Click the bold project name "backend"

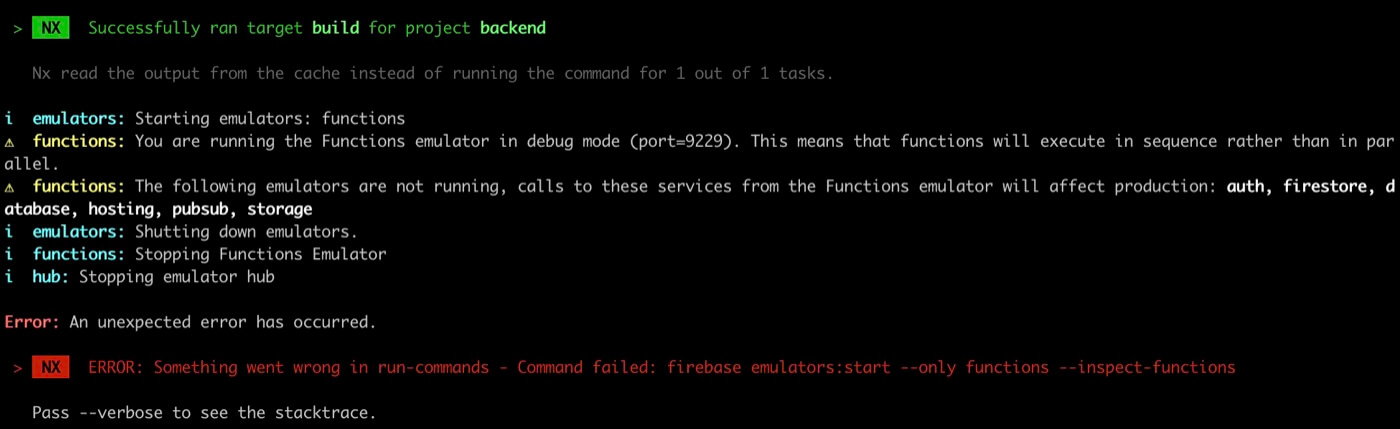tap(513, 28)
